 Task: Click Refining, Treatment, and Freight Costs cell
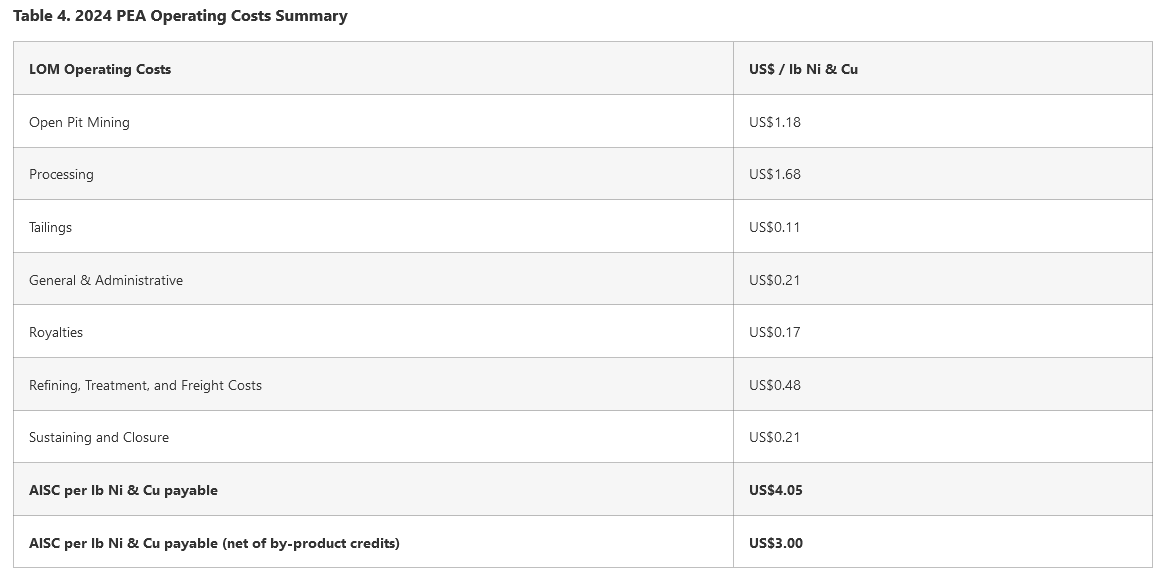[145, 385]
